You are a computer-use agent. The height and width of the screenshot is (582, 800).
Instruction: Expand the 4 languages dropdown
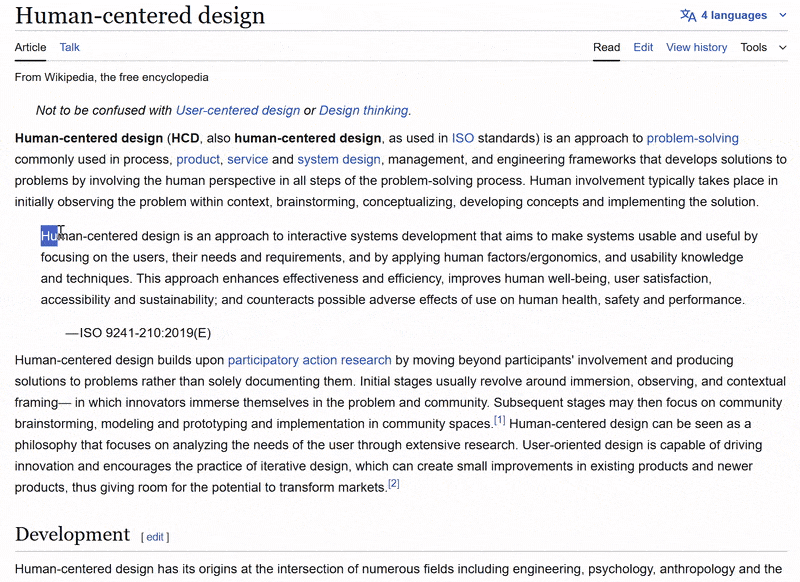[735, 15]
